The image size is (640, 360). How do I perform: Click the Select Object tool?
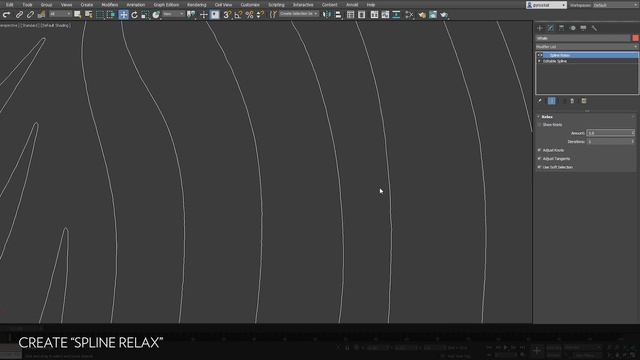pos(77,15)
